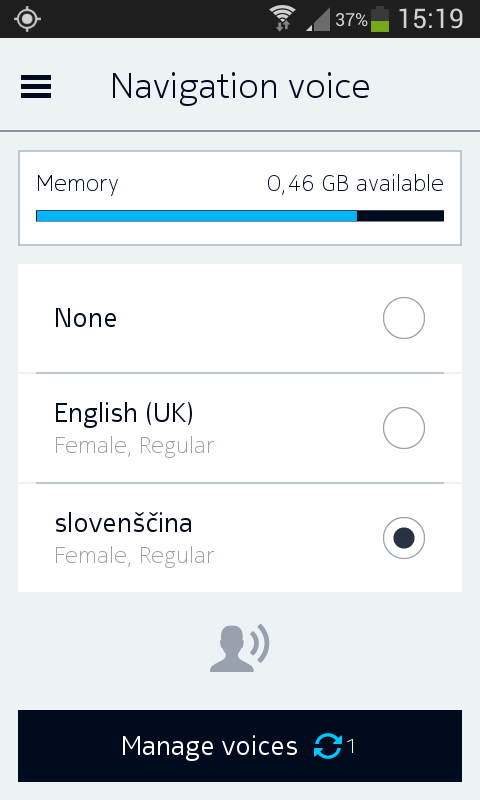Select the None radio button
Screen dimensions: 480x800
point(403,318)
